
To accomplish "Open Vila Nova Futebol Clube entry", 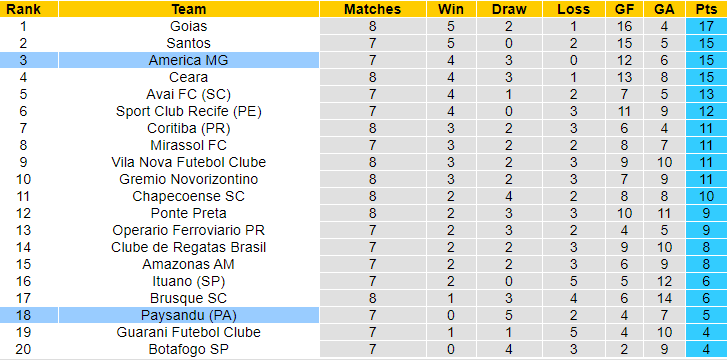I will pos(189,162).
